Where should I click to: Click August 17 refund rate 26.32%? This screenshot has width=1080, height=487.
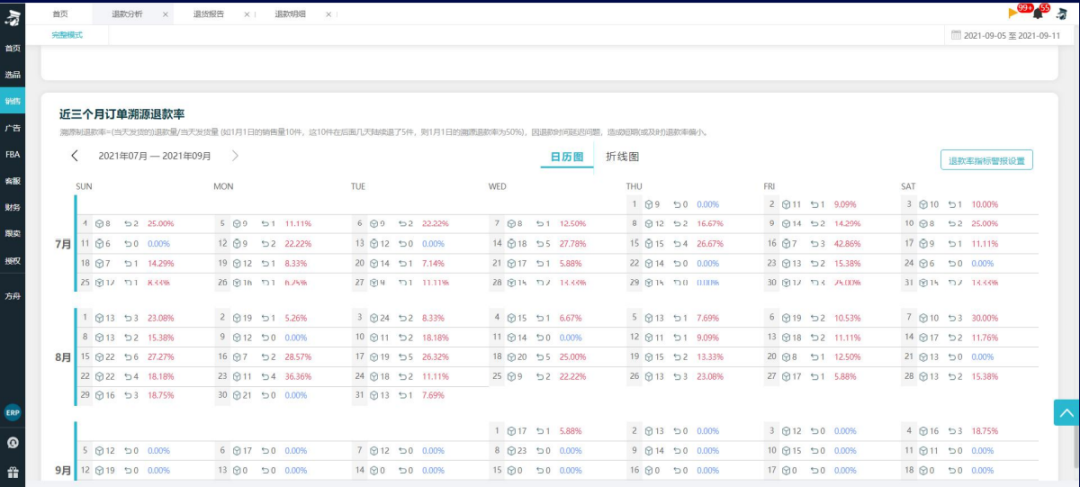click(x=436, y=357)
